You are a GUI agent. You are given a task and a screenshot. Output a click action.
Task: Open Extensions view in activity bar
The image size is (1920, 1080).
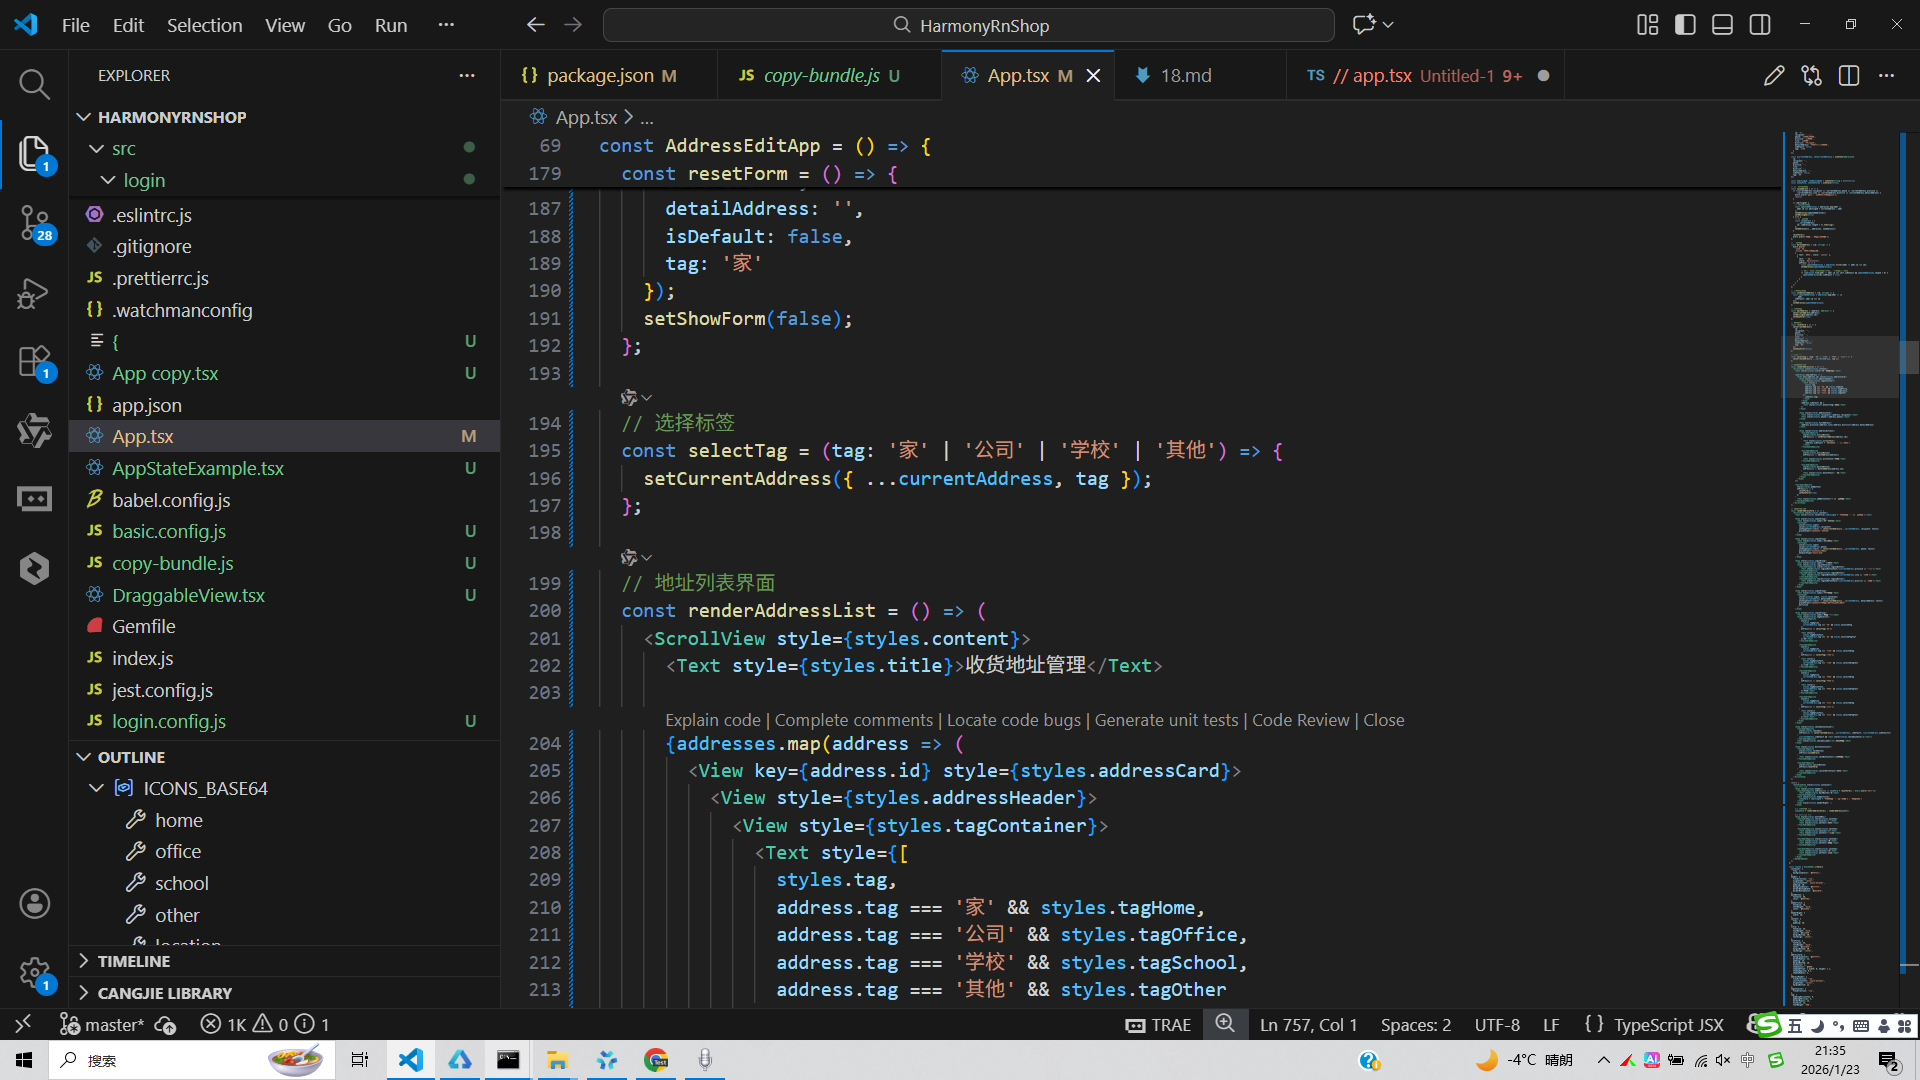click(34, 361)
